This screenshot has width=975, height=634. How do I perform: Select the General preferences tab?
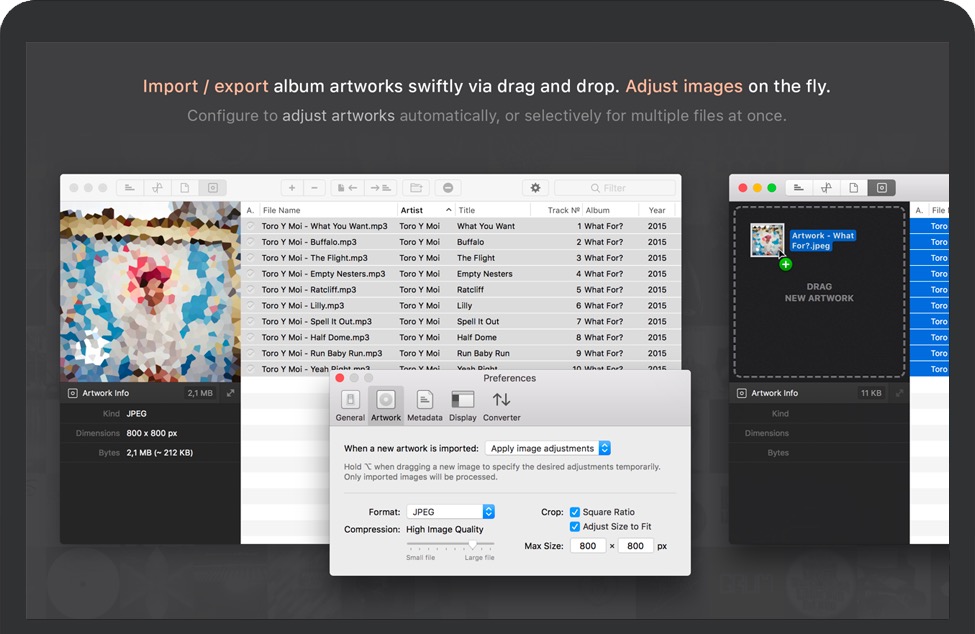pyautogui.click(x=350, y=405)
